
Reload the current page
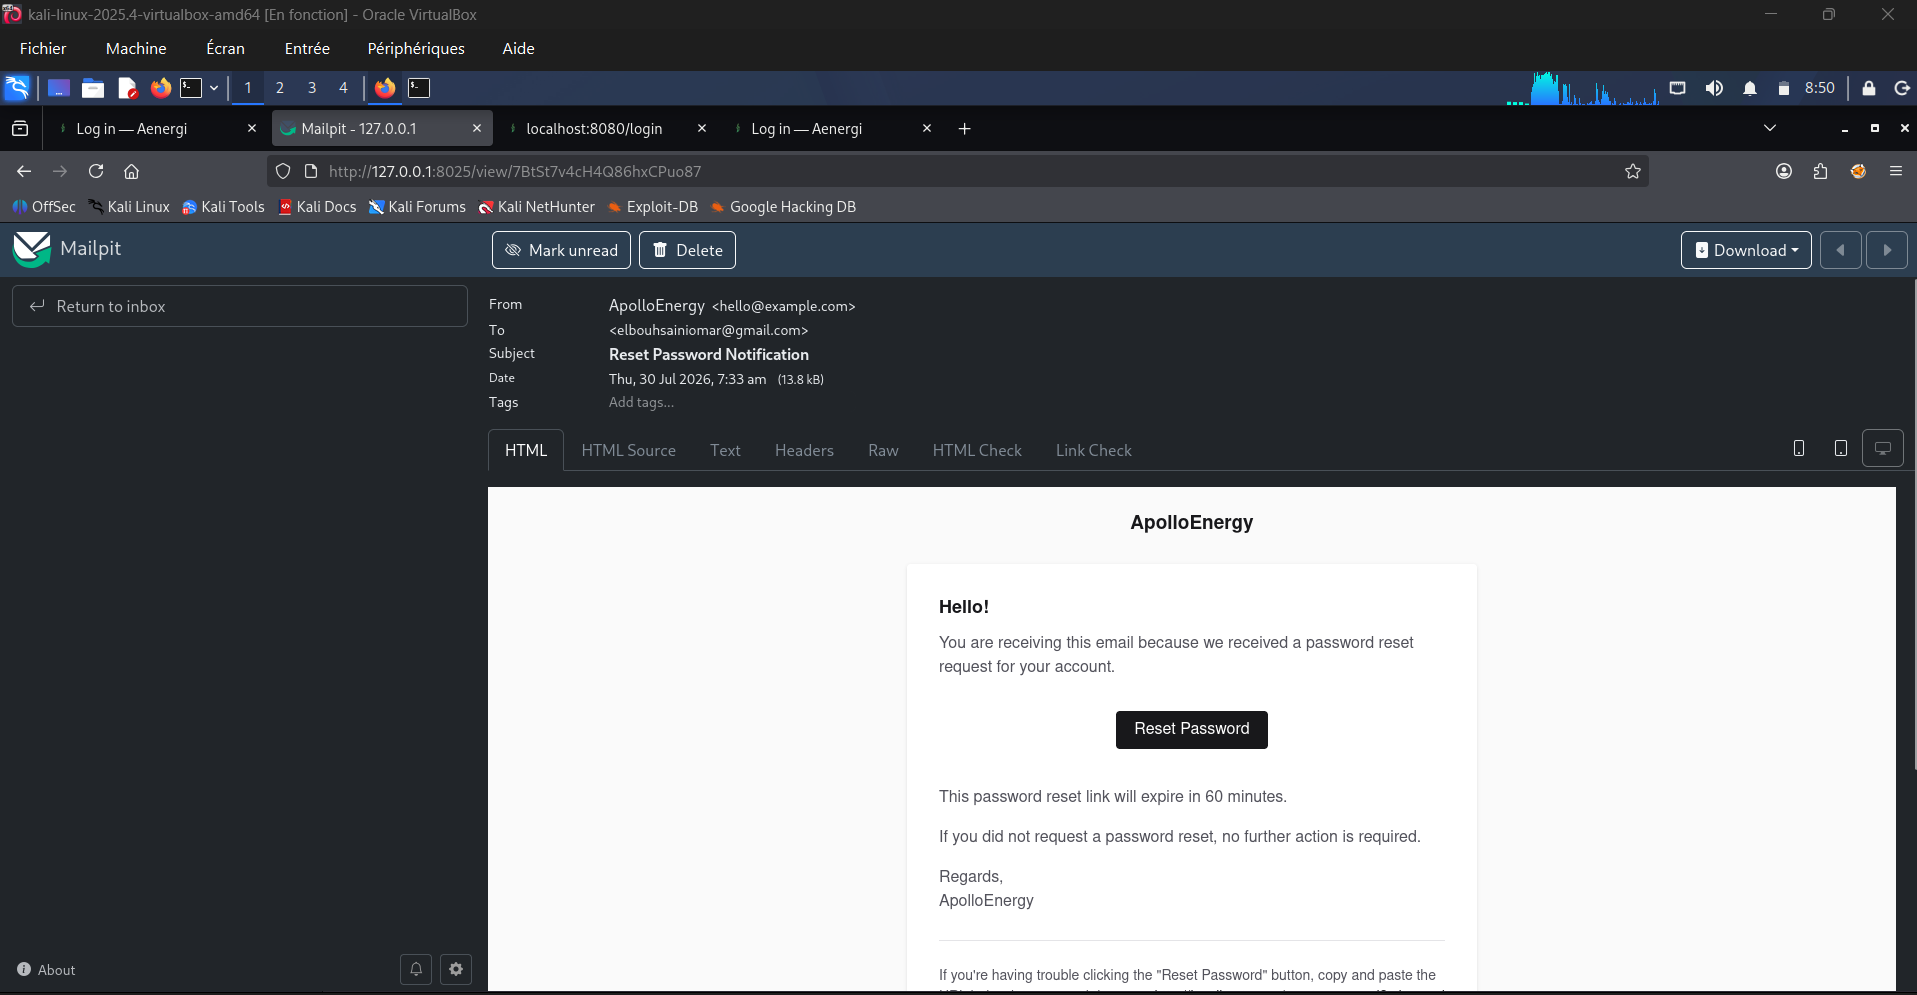(x=96, y=171)
